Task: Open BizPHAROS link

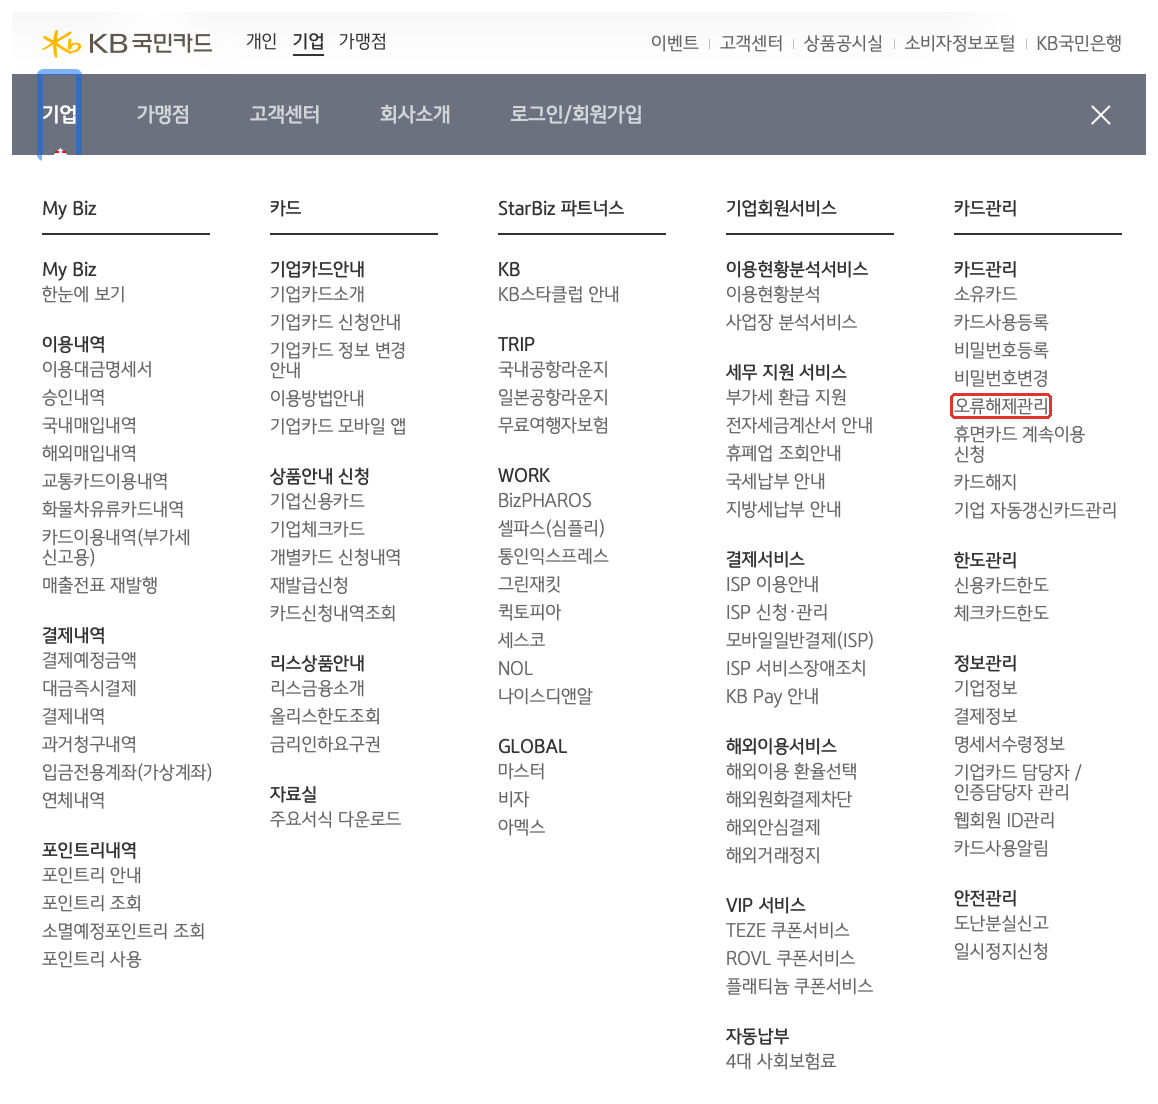Action: [544, 501]
